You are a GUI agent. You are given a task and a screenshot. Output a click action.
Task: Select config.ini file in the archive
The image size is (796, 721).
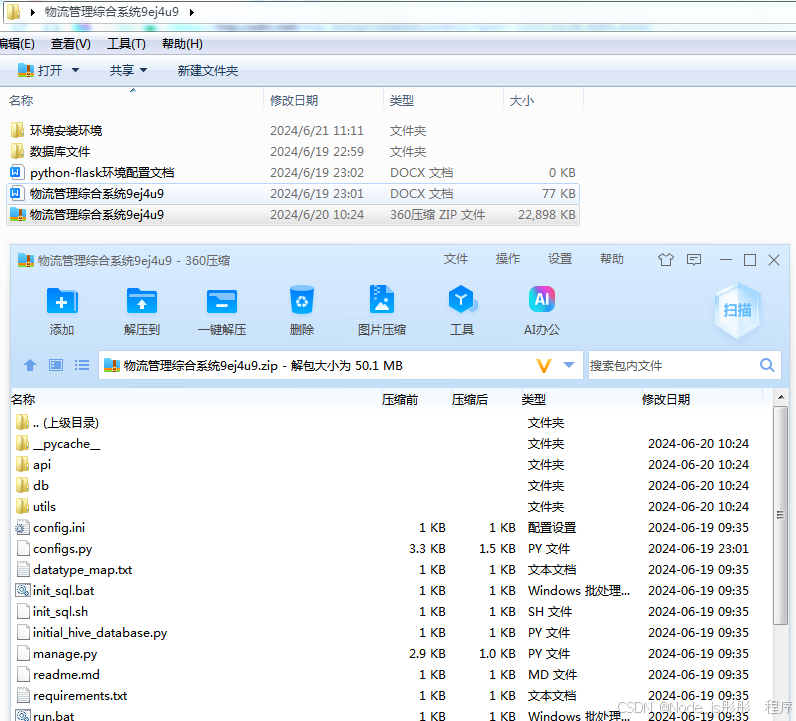click(50, 528)
